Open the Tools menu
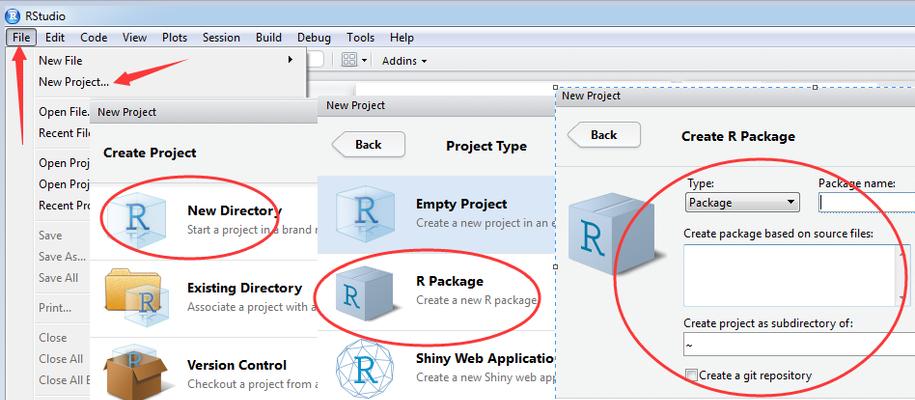 pos(360,37)
